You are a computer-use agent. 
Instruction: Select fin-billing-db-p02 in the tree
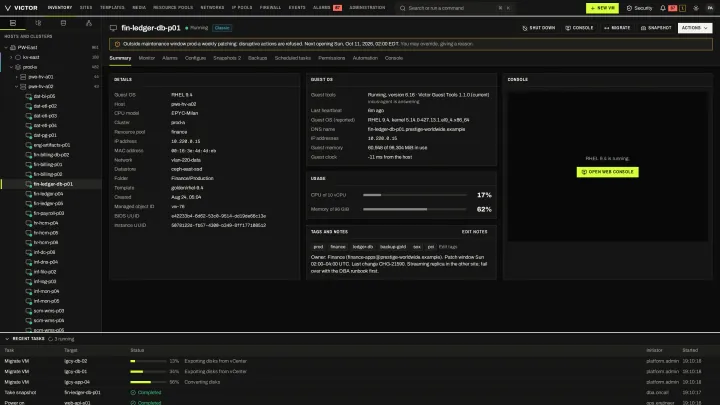[51, 155]
